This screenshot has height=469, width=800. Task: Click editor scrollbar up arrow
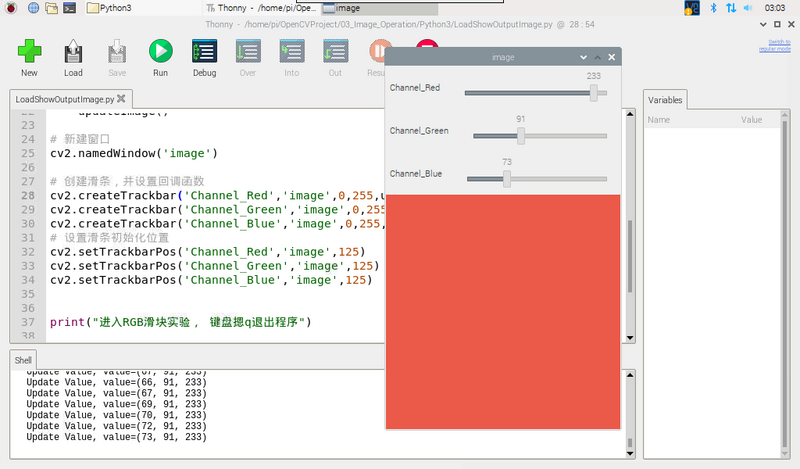click(x=630, y=114)
